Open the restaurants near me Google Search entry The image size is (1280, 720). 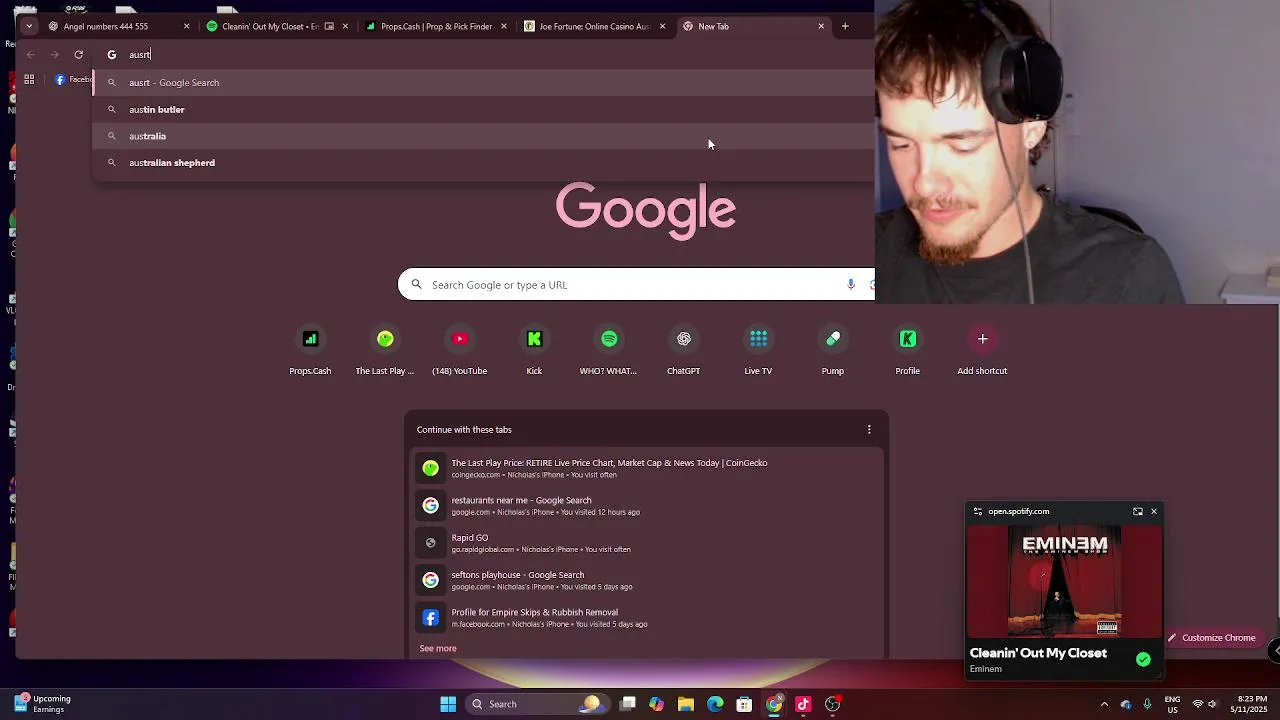(x=646, y=505)
